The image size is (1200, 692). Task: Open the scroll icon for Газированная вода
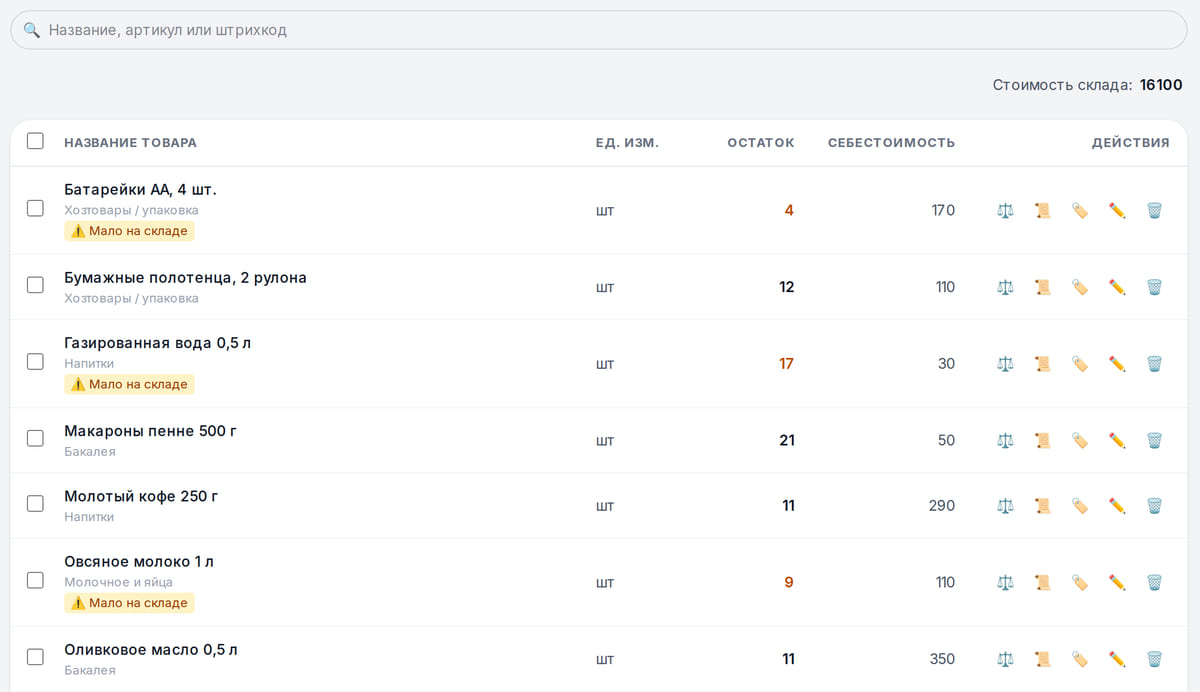tap(1042, 364)
